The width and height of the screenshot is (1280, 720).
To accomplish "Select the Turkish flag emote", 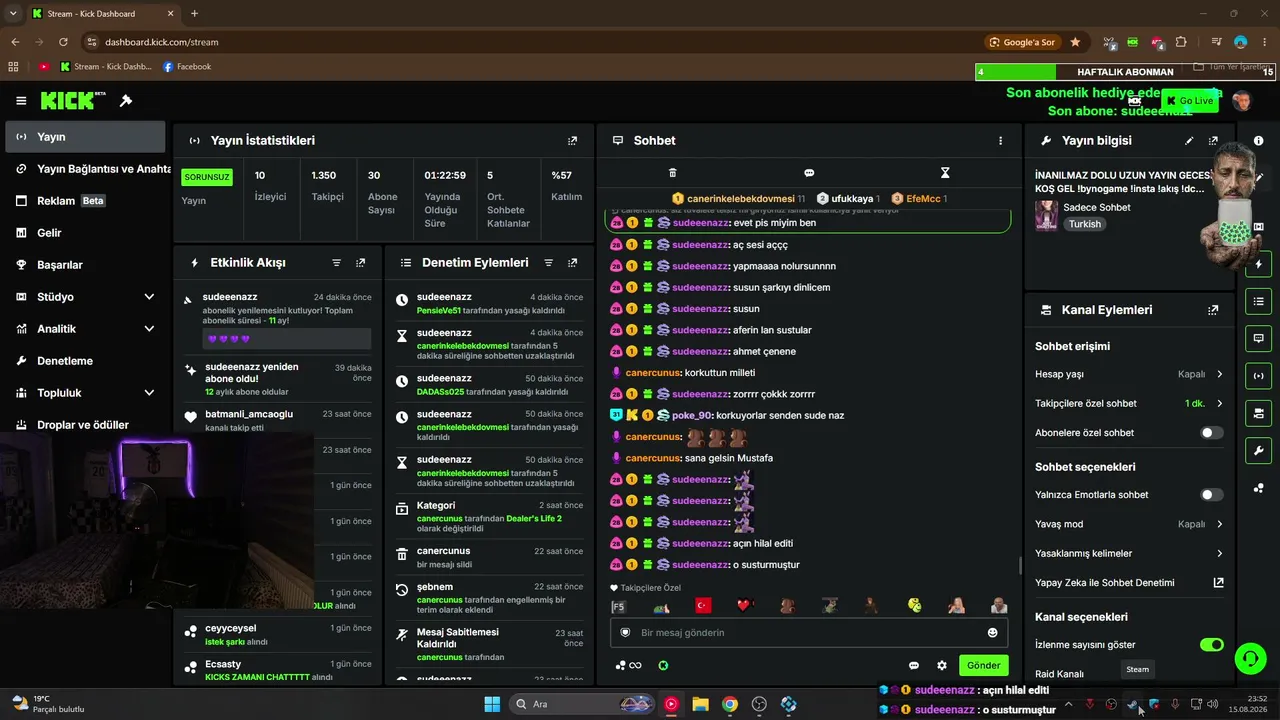I will 702,605.
